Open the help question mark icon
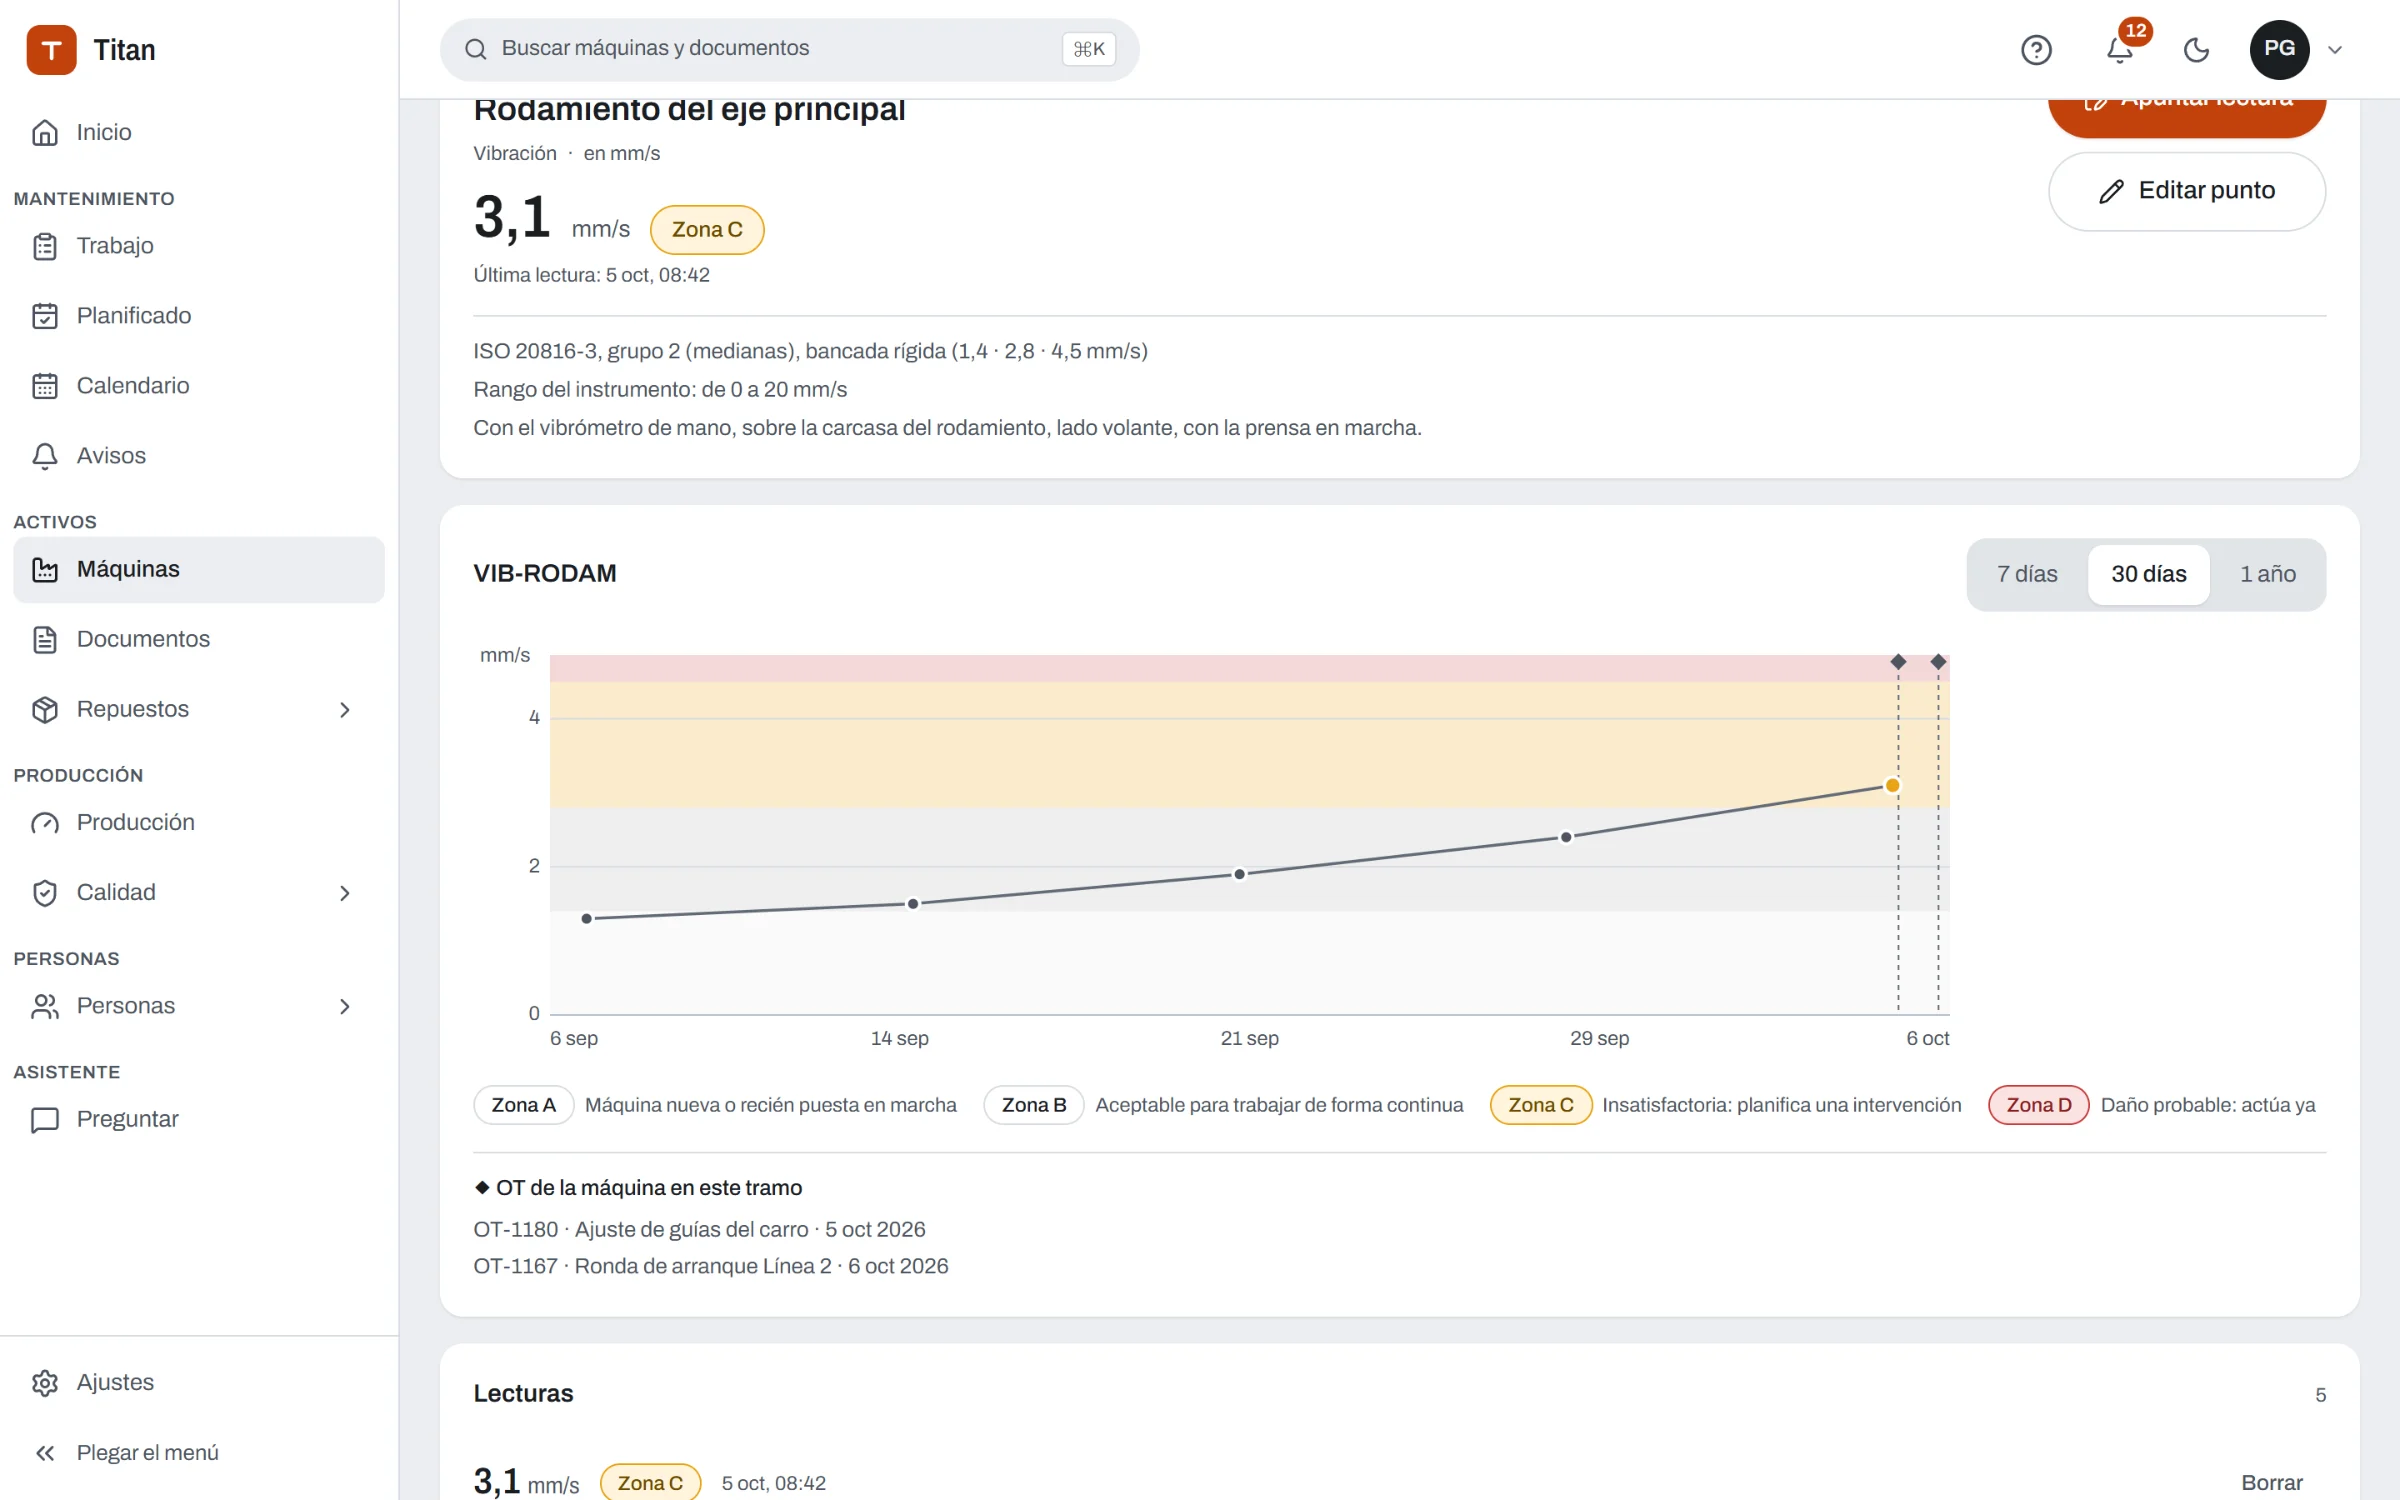This screenshot has width=2400, height=1500. tap(2036, 49)
